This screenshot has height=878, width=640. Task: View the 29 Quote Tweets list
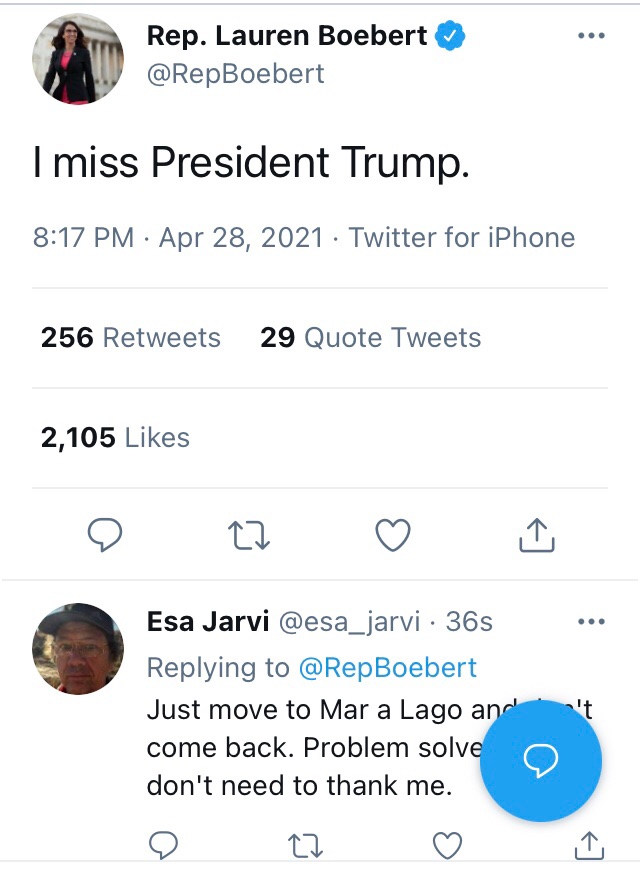pos(371,338)
